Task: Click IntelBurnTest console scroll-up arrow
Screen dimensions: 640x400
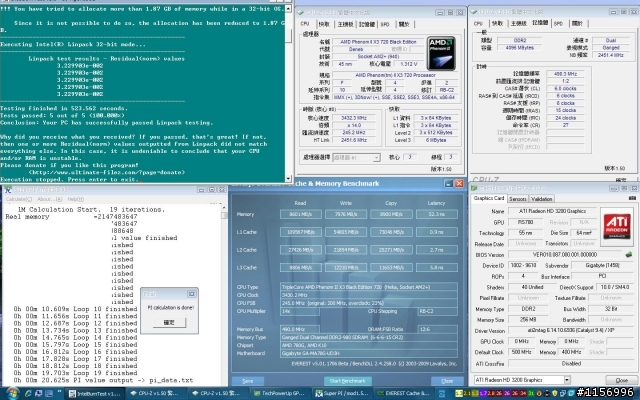Action: pos(288,9)
